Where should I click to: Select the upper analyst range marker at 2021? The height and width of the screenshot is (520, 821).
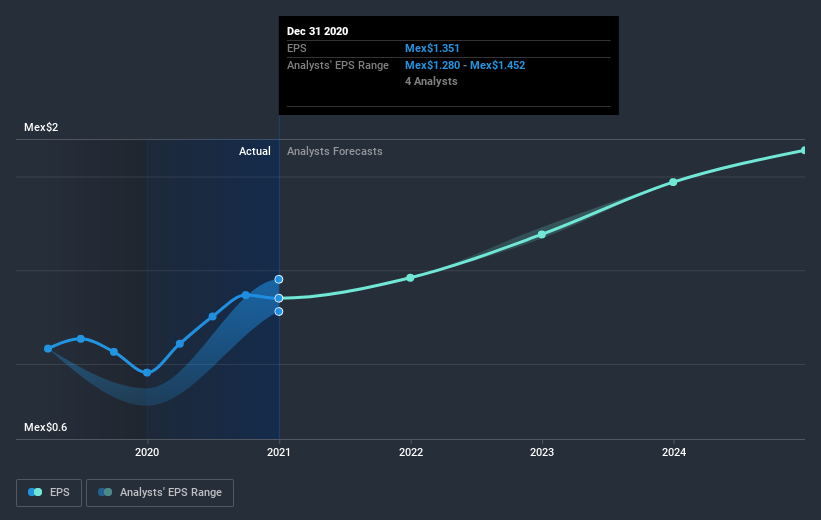tap(279, 279)
